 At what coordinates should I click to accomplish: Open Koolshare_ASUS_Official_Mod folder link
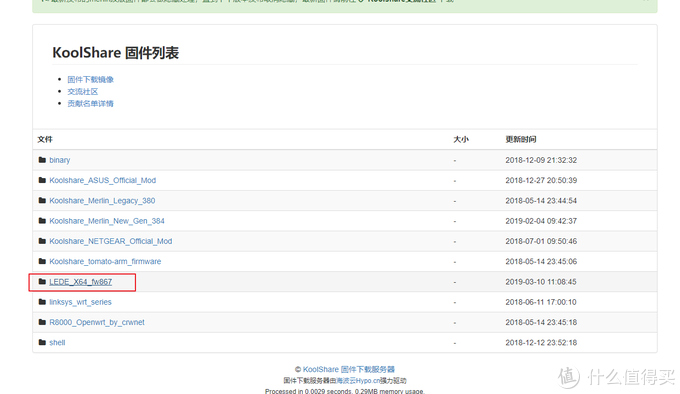pyautogui.click(x=102, y=180)
